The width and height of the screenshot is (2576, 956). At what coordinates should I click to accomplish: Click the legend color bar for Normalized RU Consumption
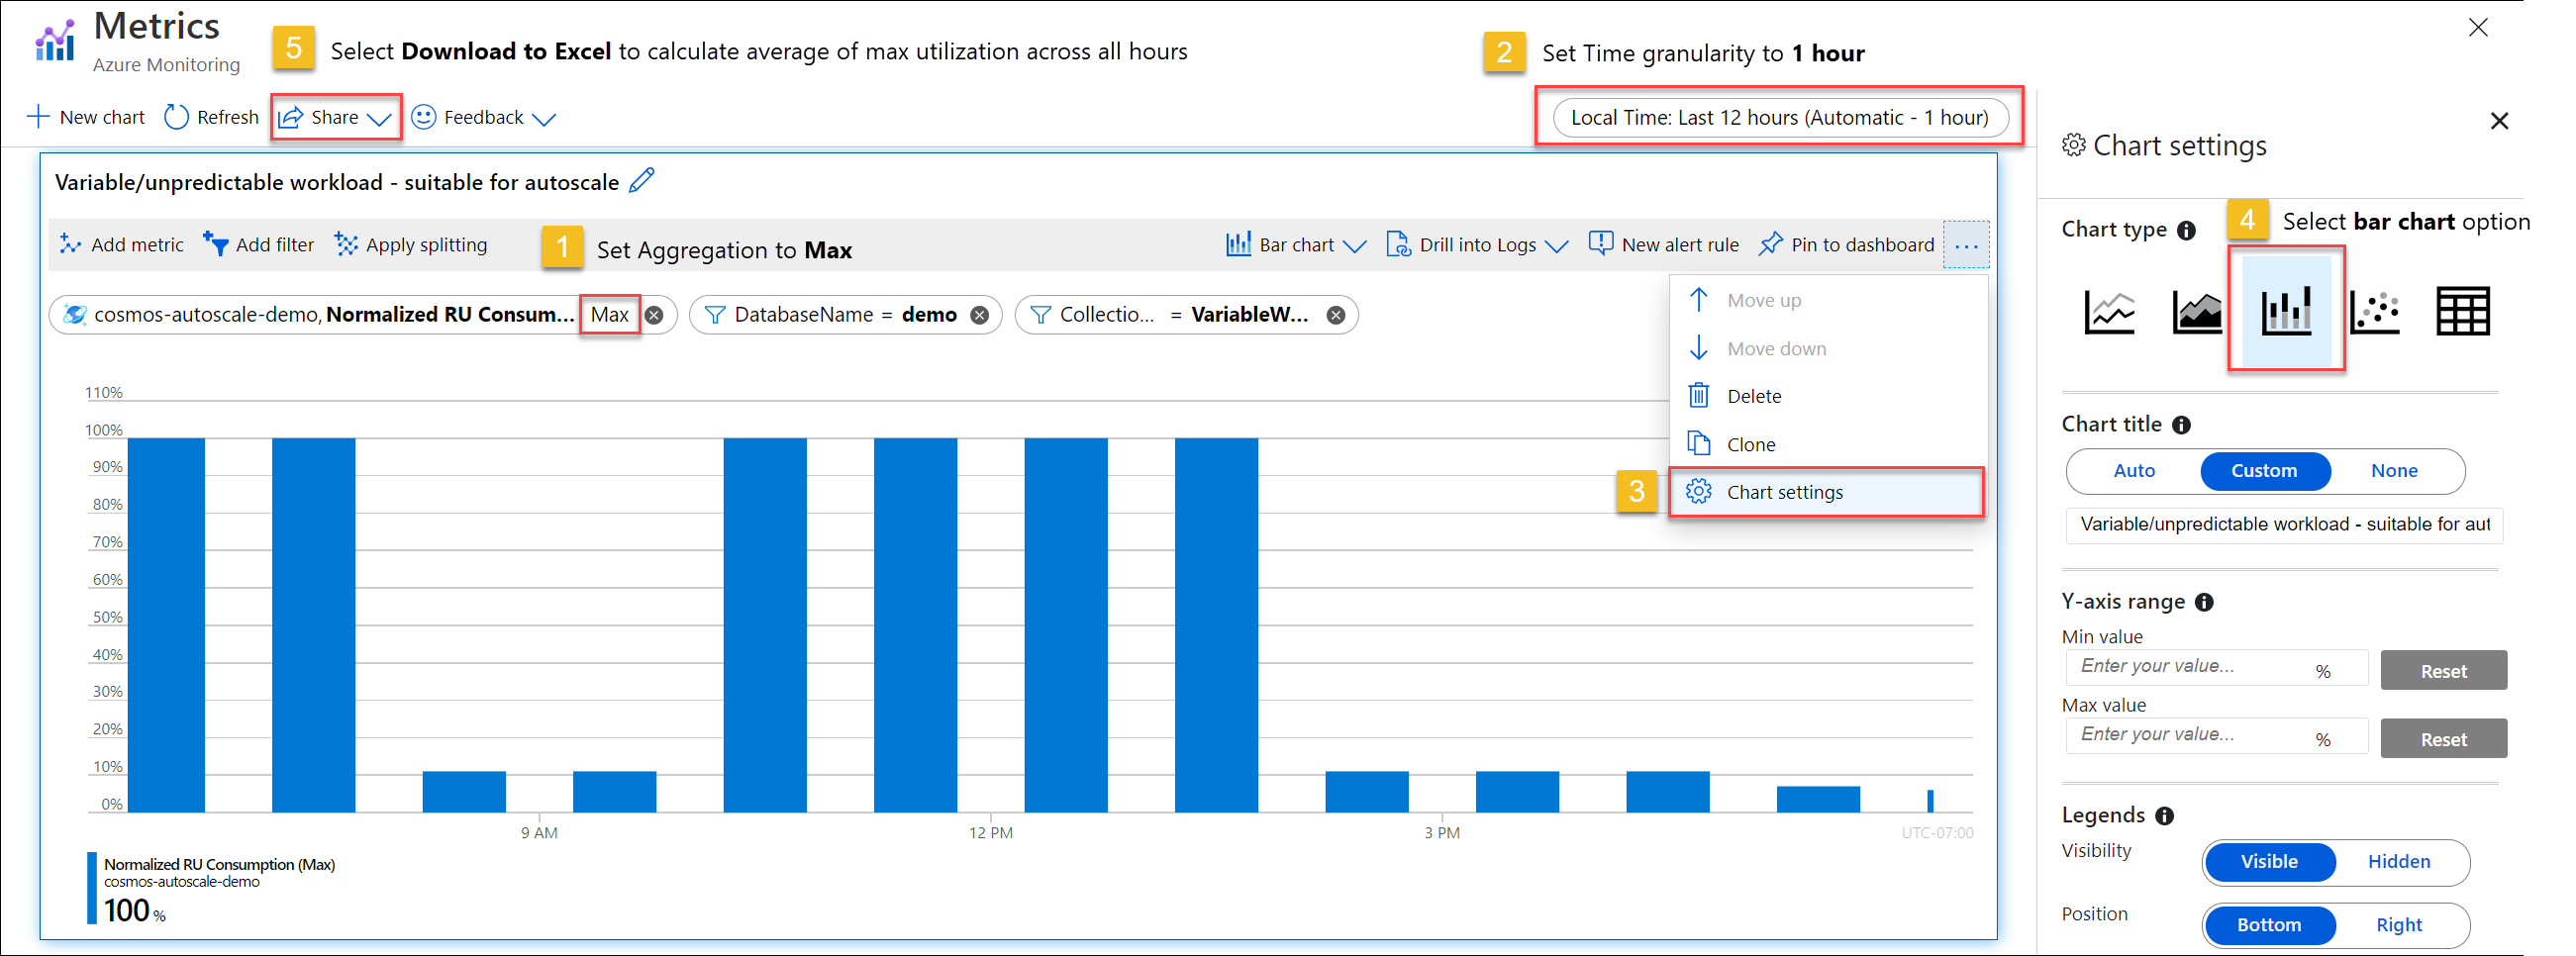[x=92, y=887]
